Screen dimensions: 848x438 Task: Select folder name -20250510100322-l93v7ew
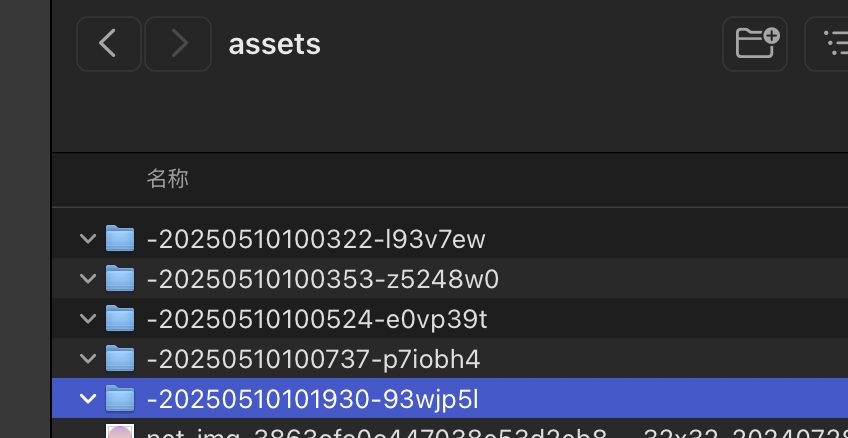pos(316,239)
